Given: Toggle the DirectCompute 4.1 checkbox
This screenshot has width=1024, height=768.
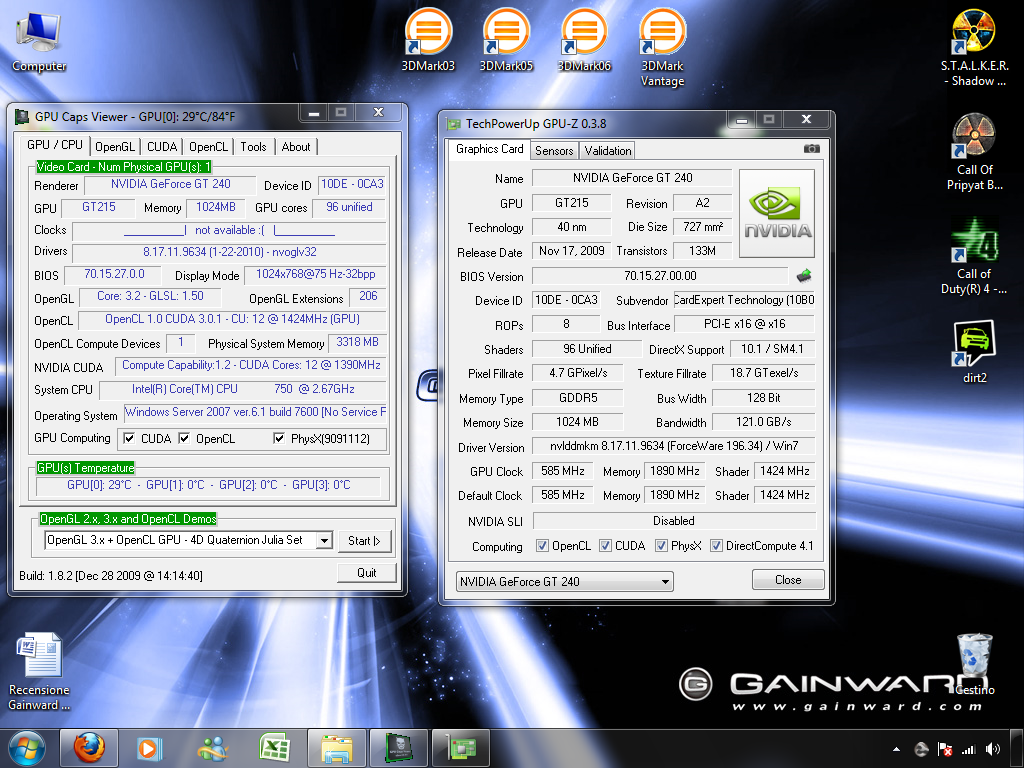Looking at the screenshot, I should pyautogui.click(x=716, y=545).
